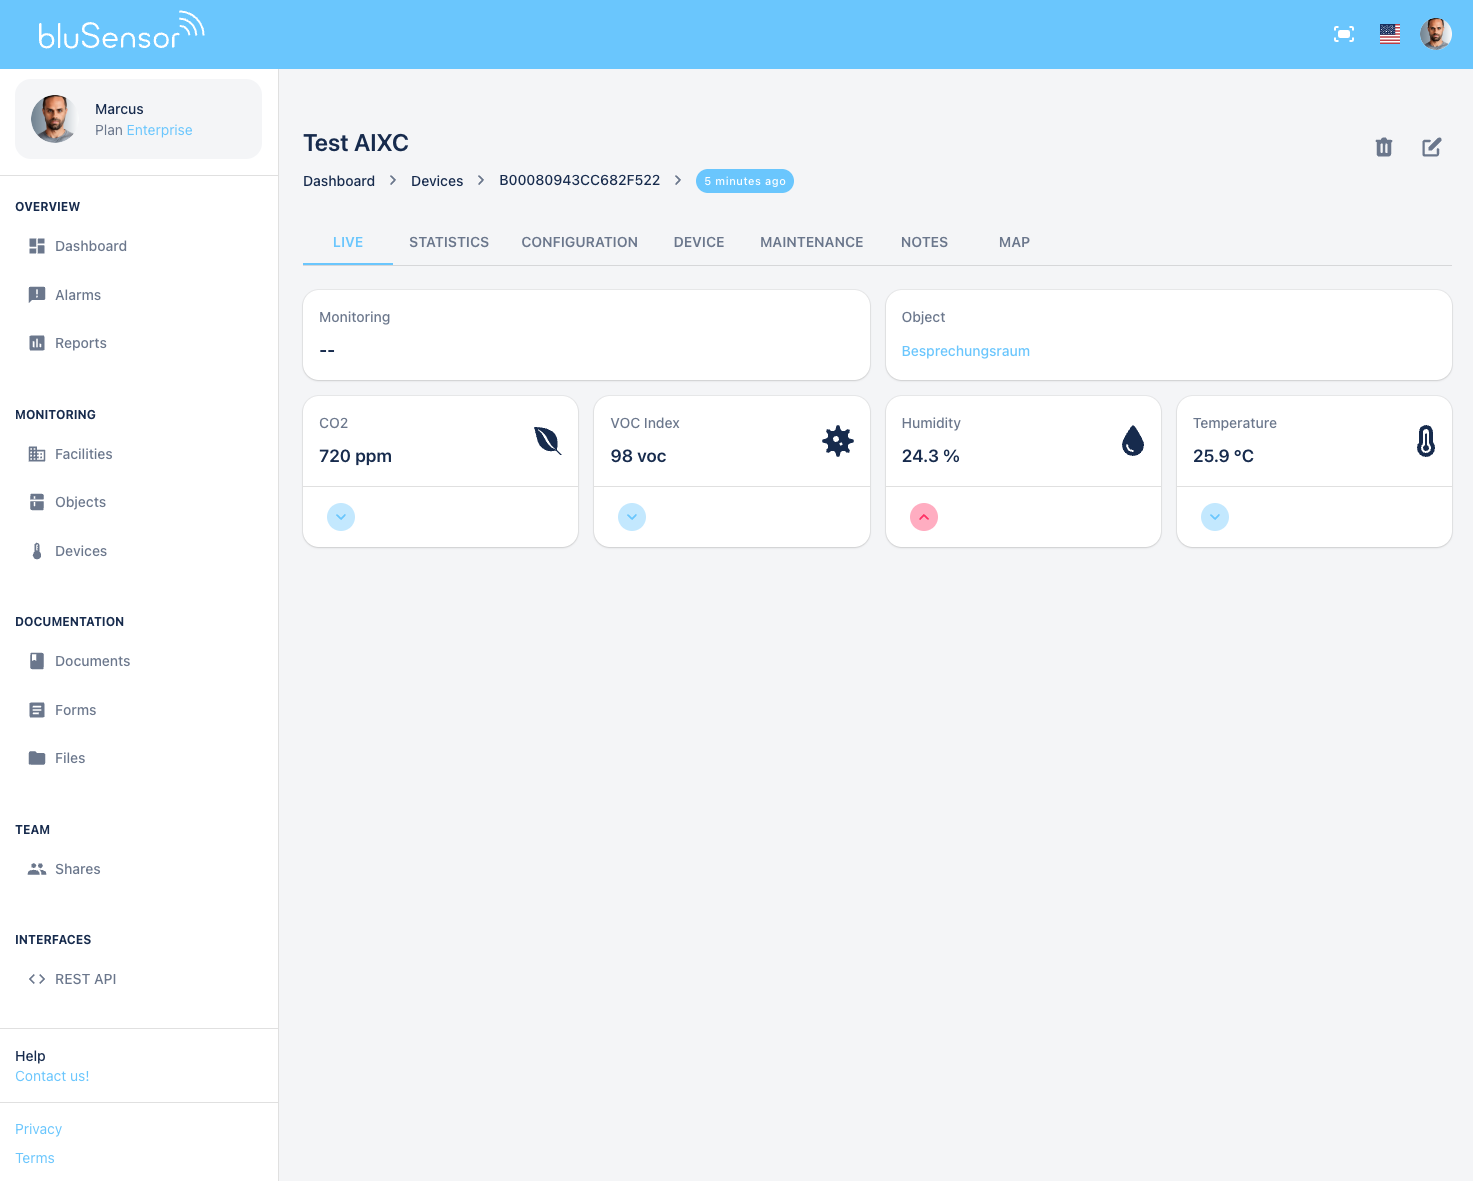Click the Devices sensor icon in sidebar

[x=37, y=550]
